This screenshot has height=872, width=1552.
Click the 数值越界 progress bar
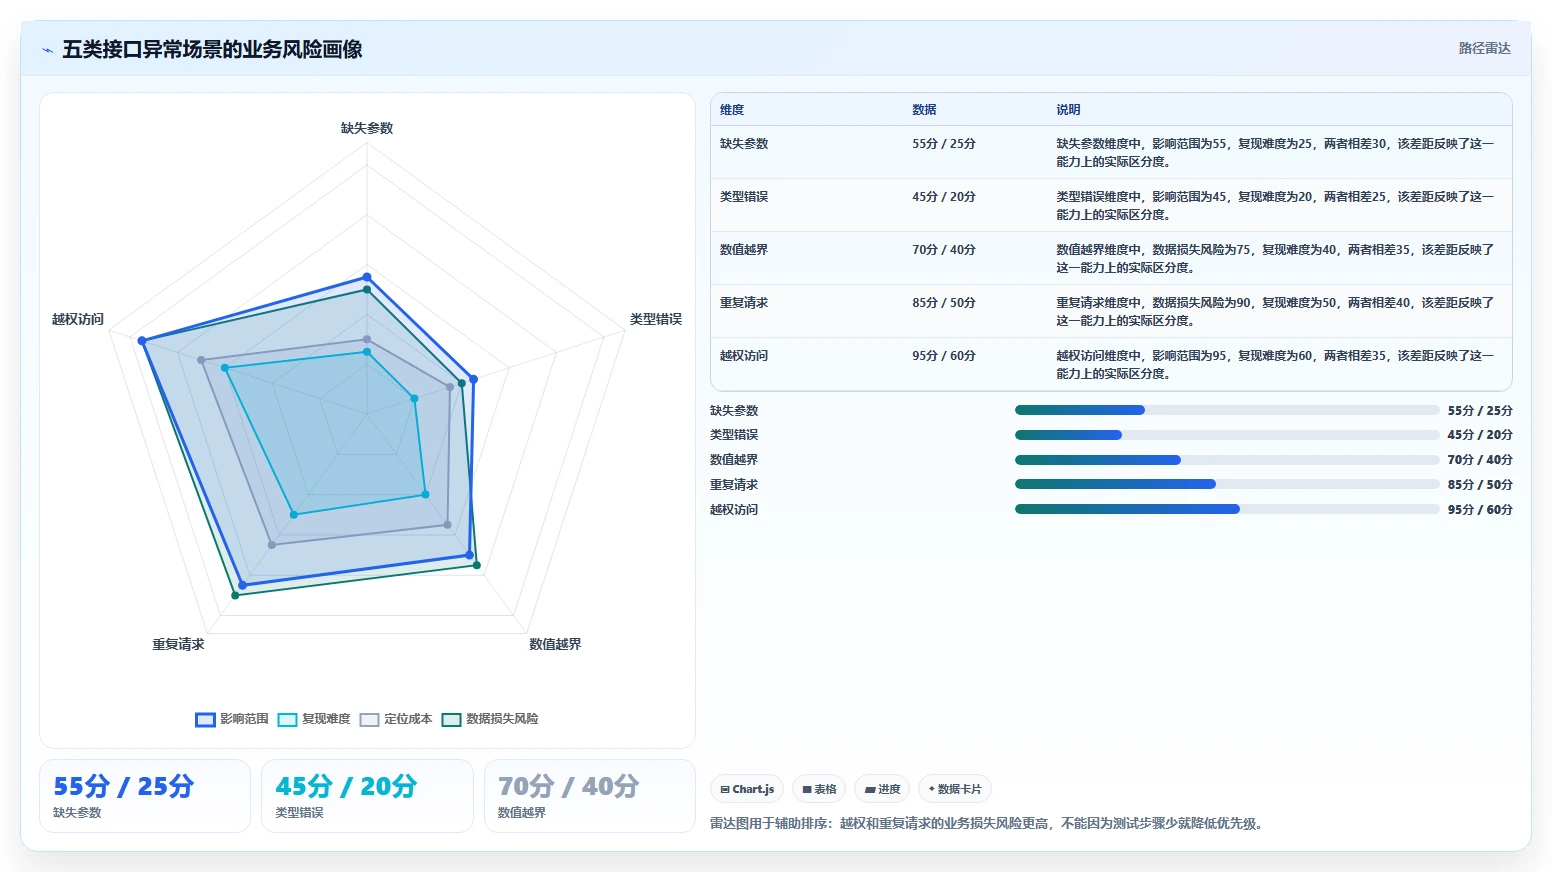coord(1227,460)
